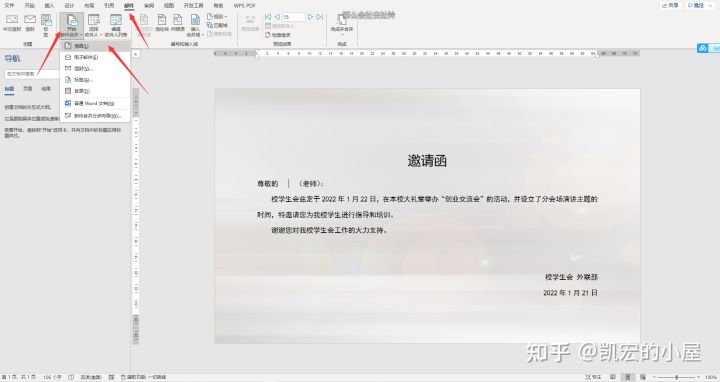Switch to Pages tab in navigation pane
Viewport: 720px width, 382px height.
click(x=28, y=89)
